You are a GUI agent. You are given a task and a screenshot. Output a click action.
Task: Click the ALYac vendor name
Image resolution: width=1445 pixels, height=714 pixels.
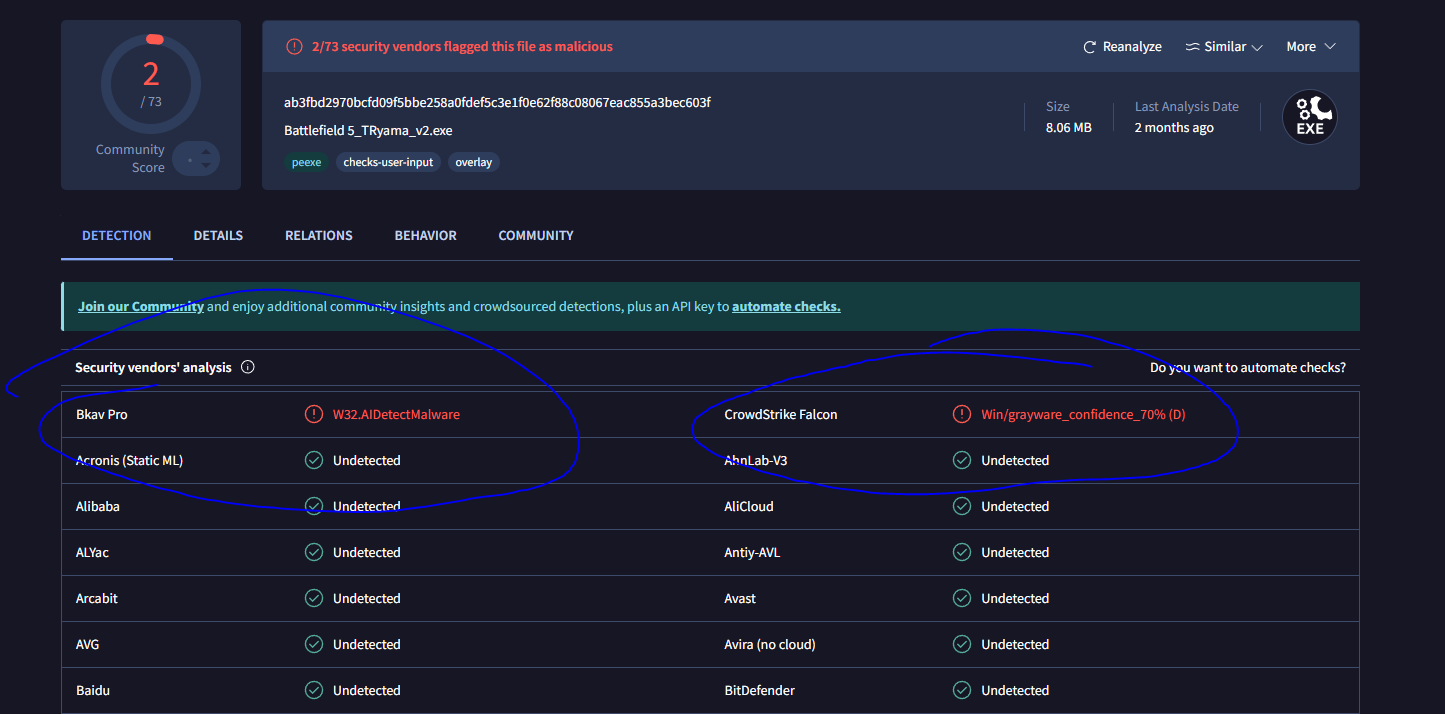[x=92, y=552]
